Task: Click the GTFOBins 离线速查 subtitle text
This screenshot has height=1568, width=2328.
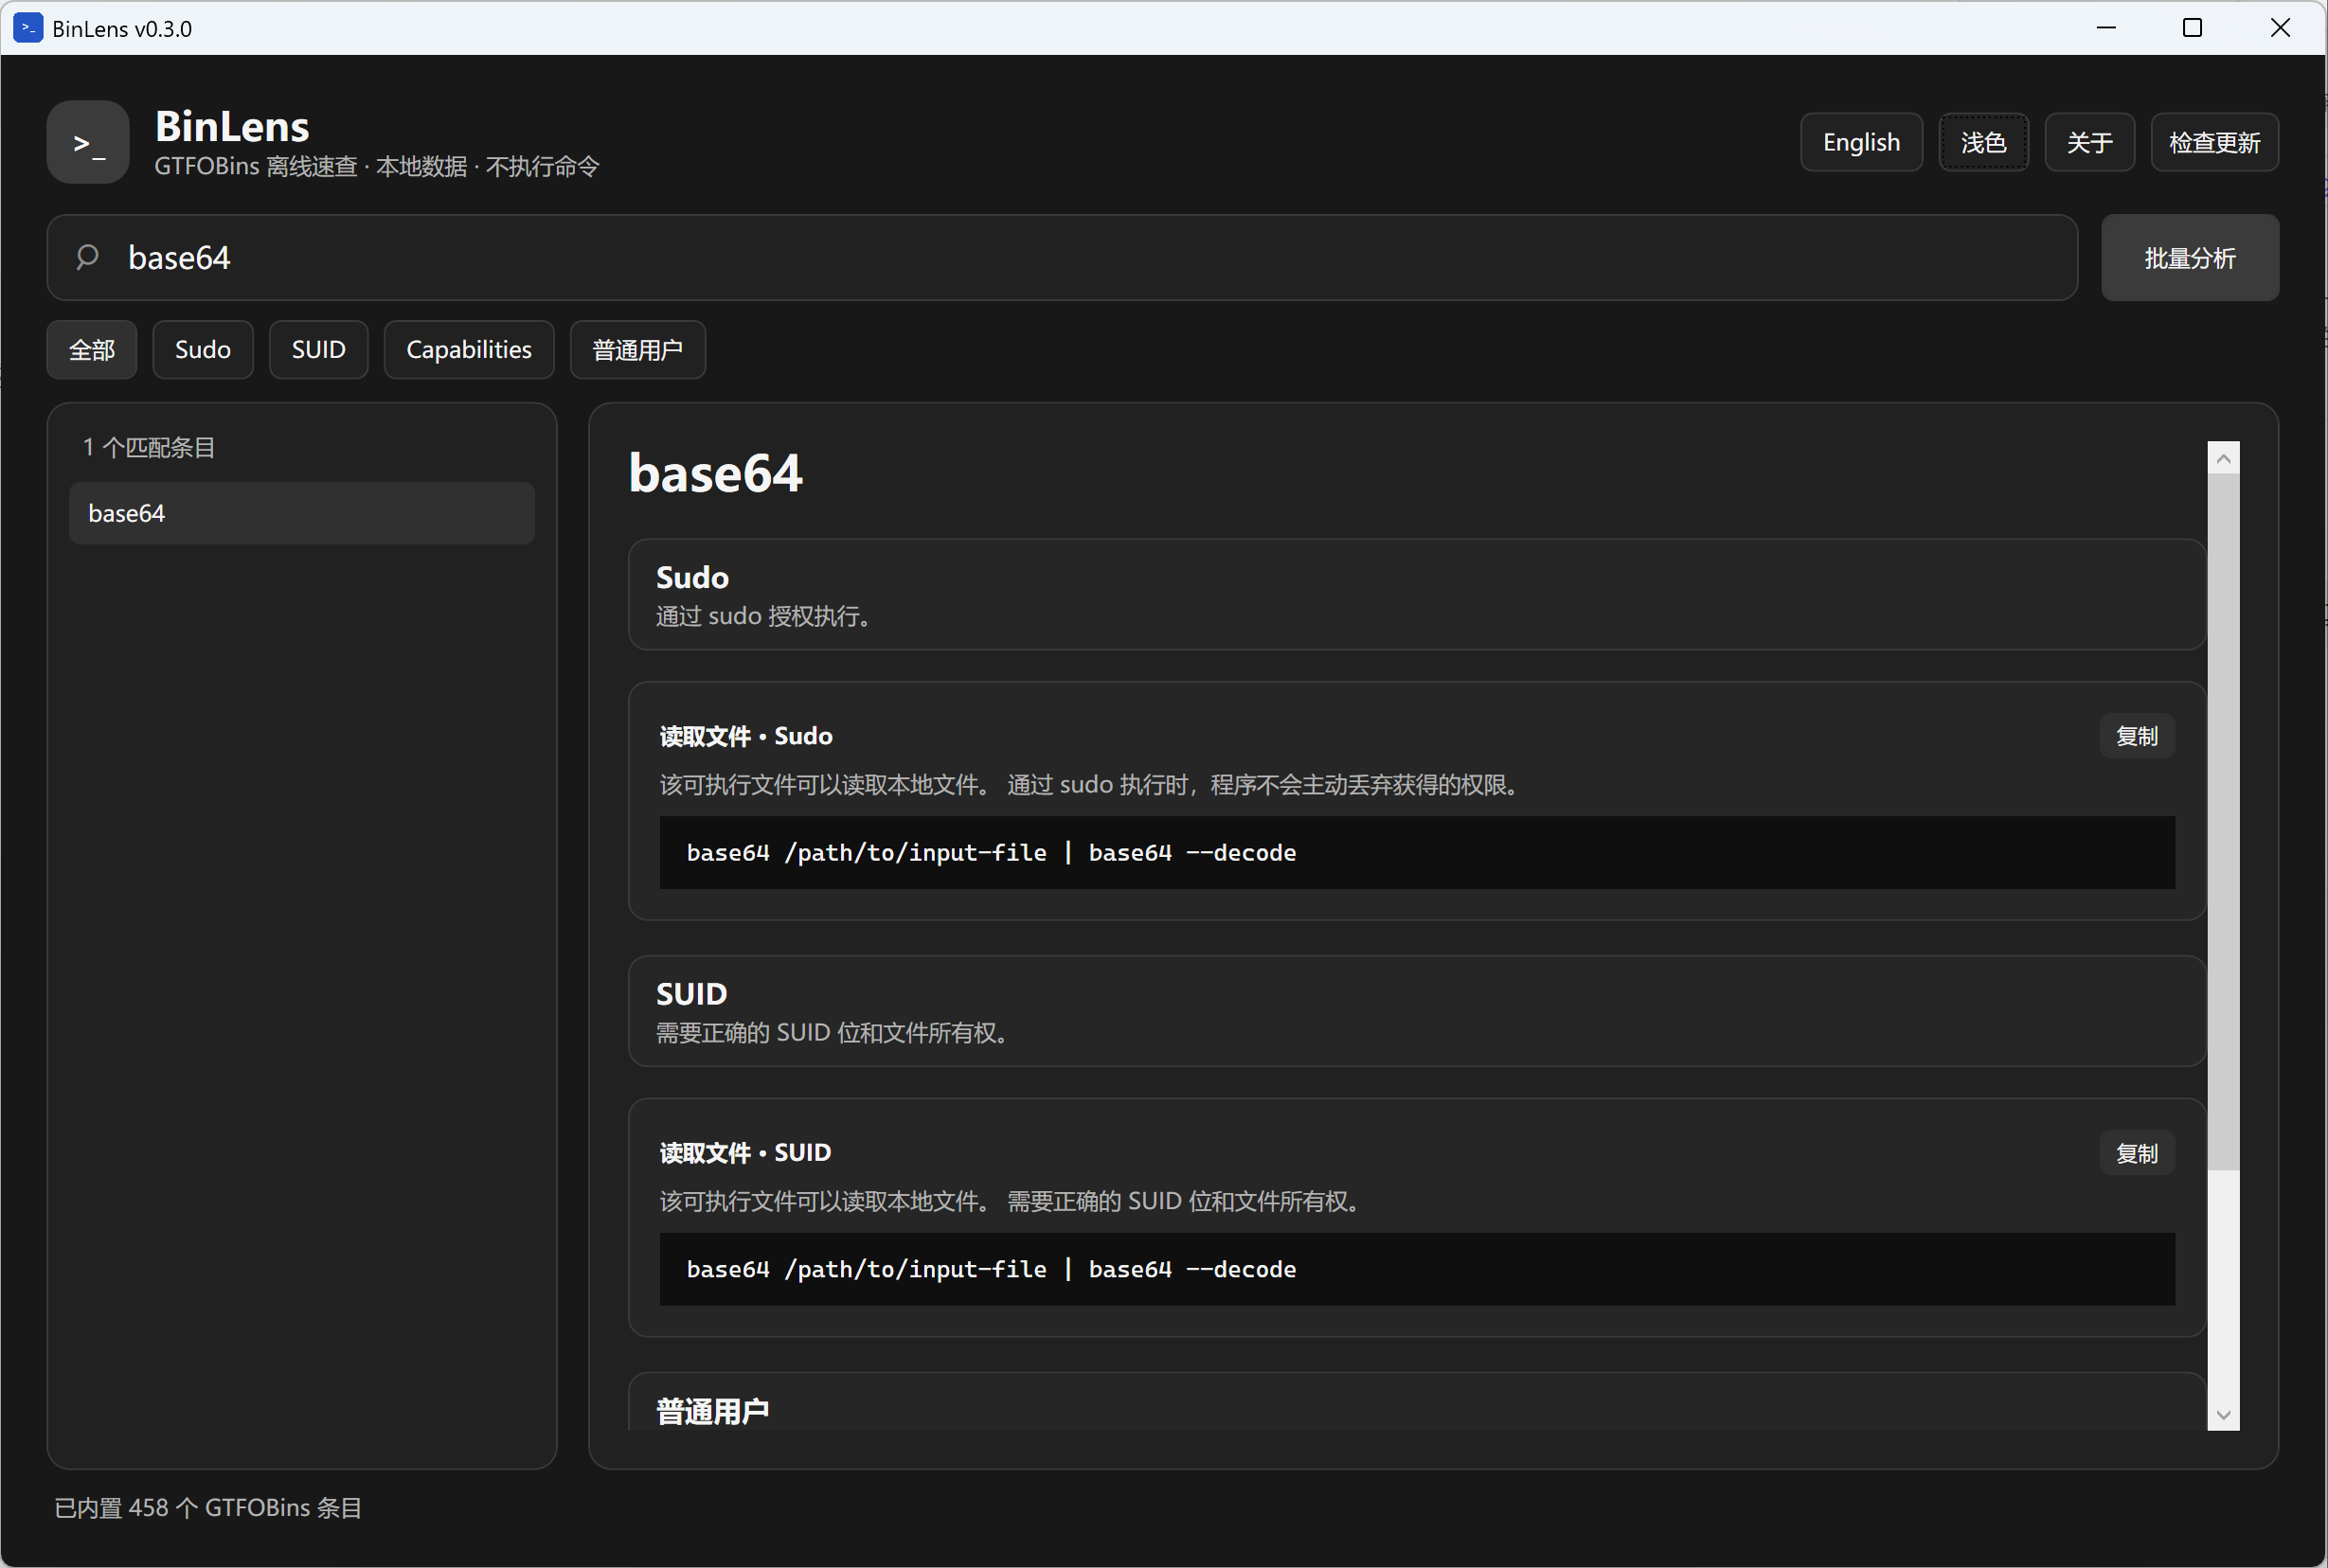Action: click(376, 166)
